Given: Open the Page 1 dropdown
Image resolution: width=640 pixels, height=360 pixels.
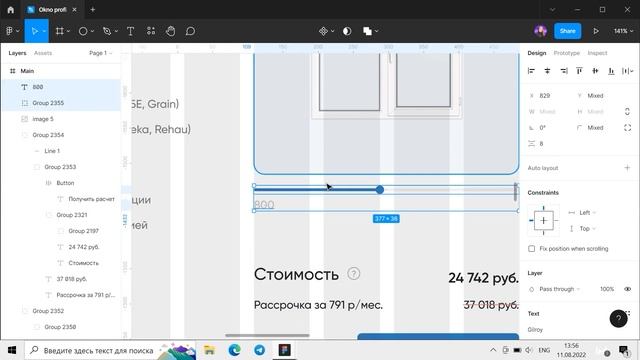Looking at the screenshot, I should coord(100,53).
